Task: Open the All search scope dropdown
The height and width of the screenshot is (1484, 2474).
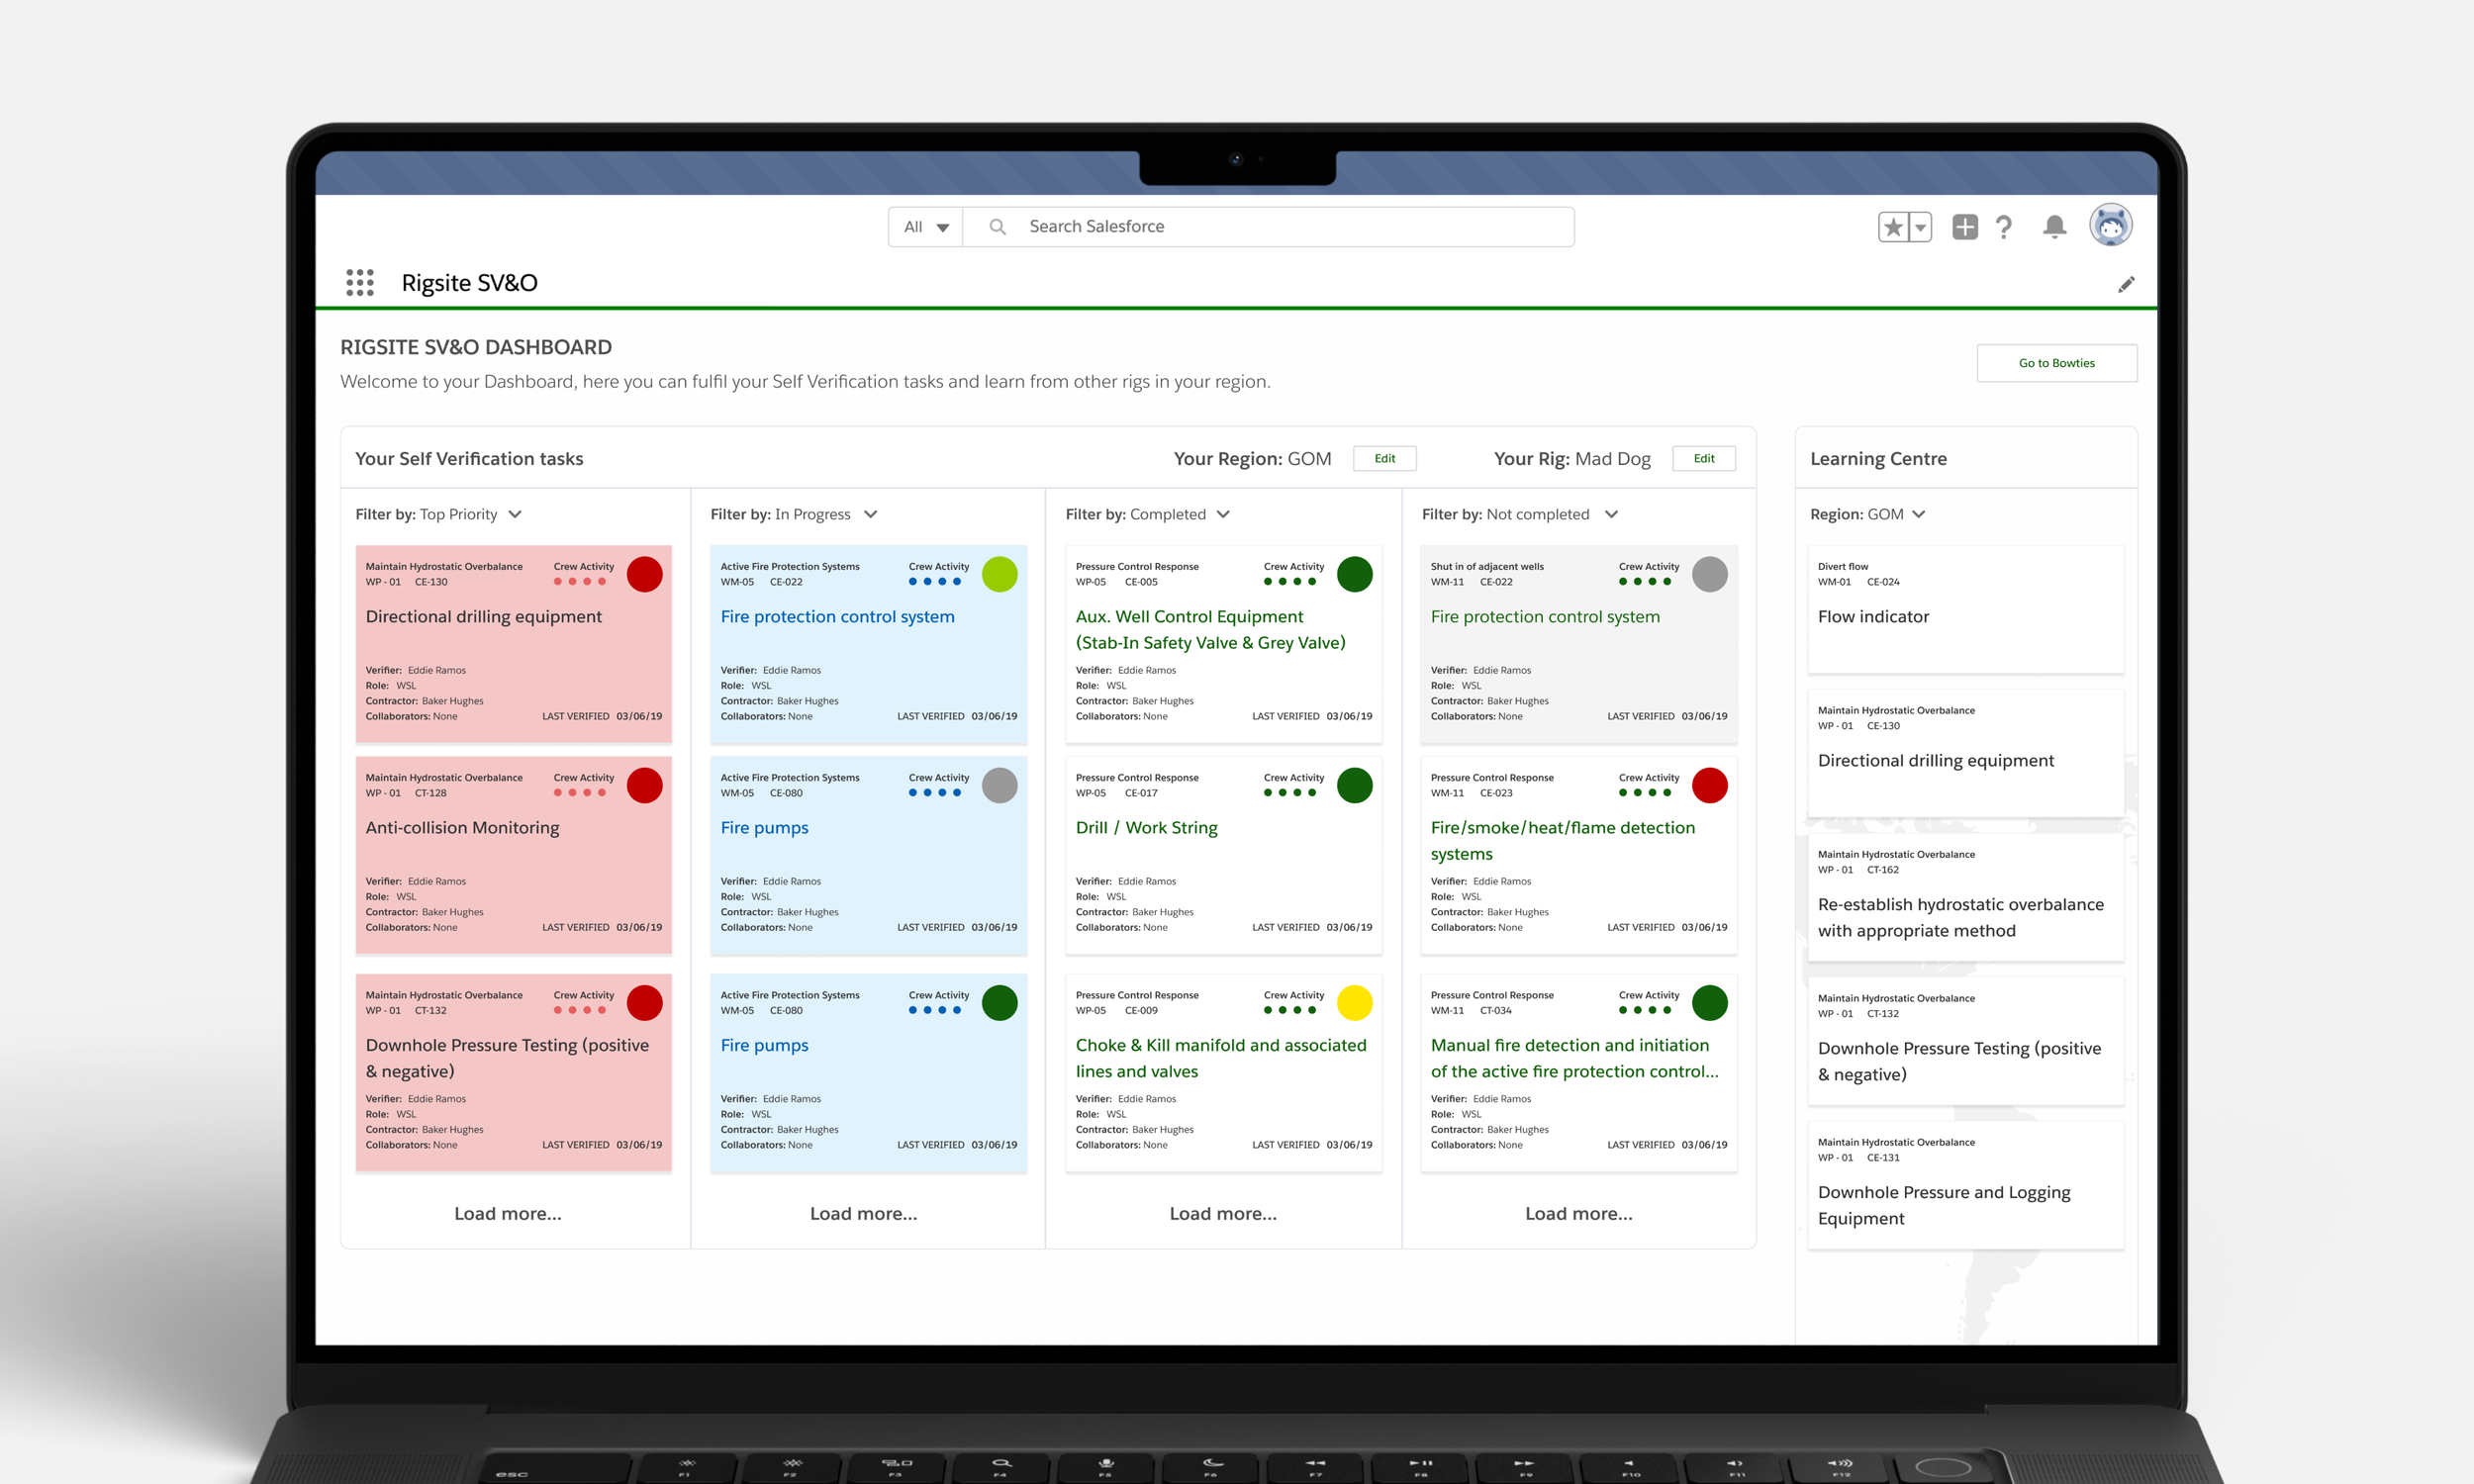Action: [x=925, y=227]
